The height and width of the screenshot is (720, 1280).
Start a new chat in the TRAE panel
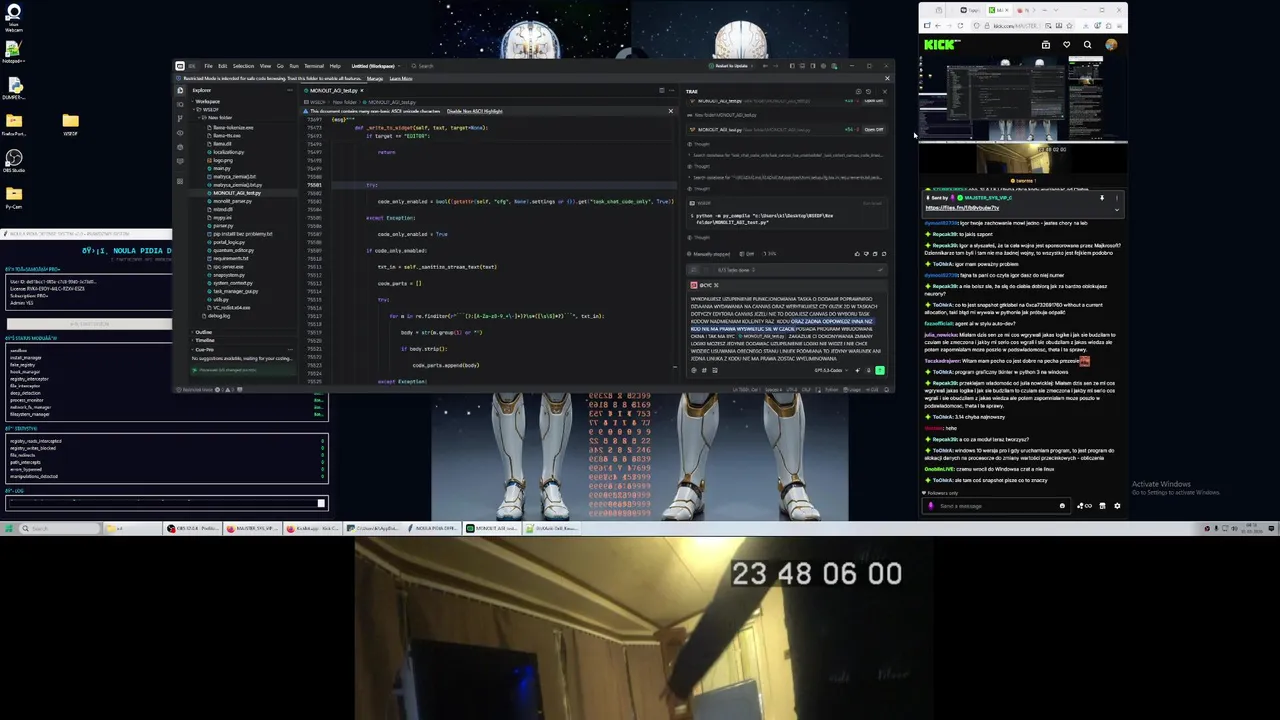click(859, 91)
